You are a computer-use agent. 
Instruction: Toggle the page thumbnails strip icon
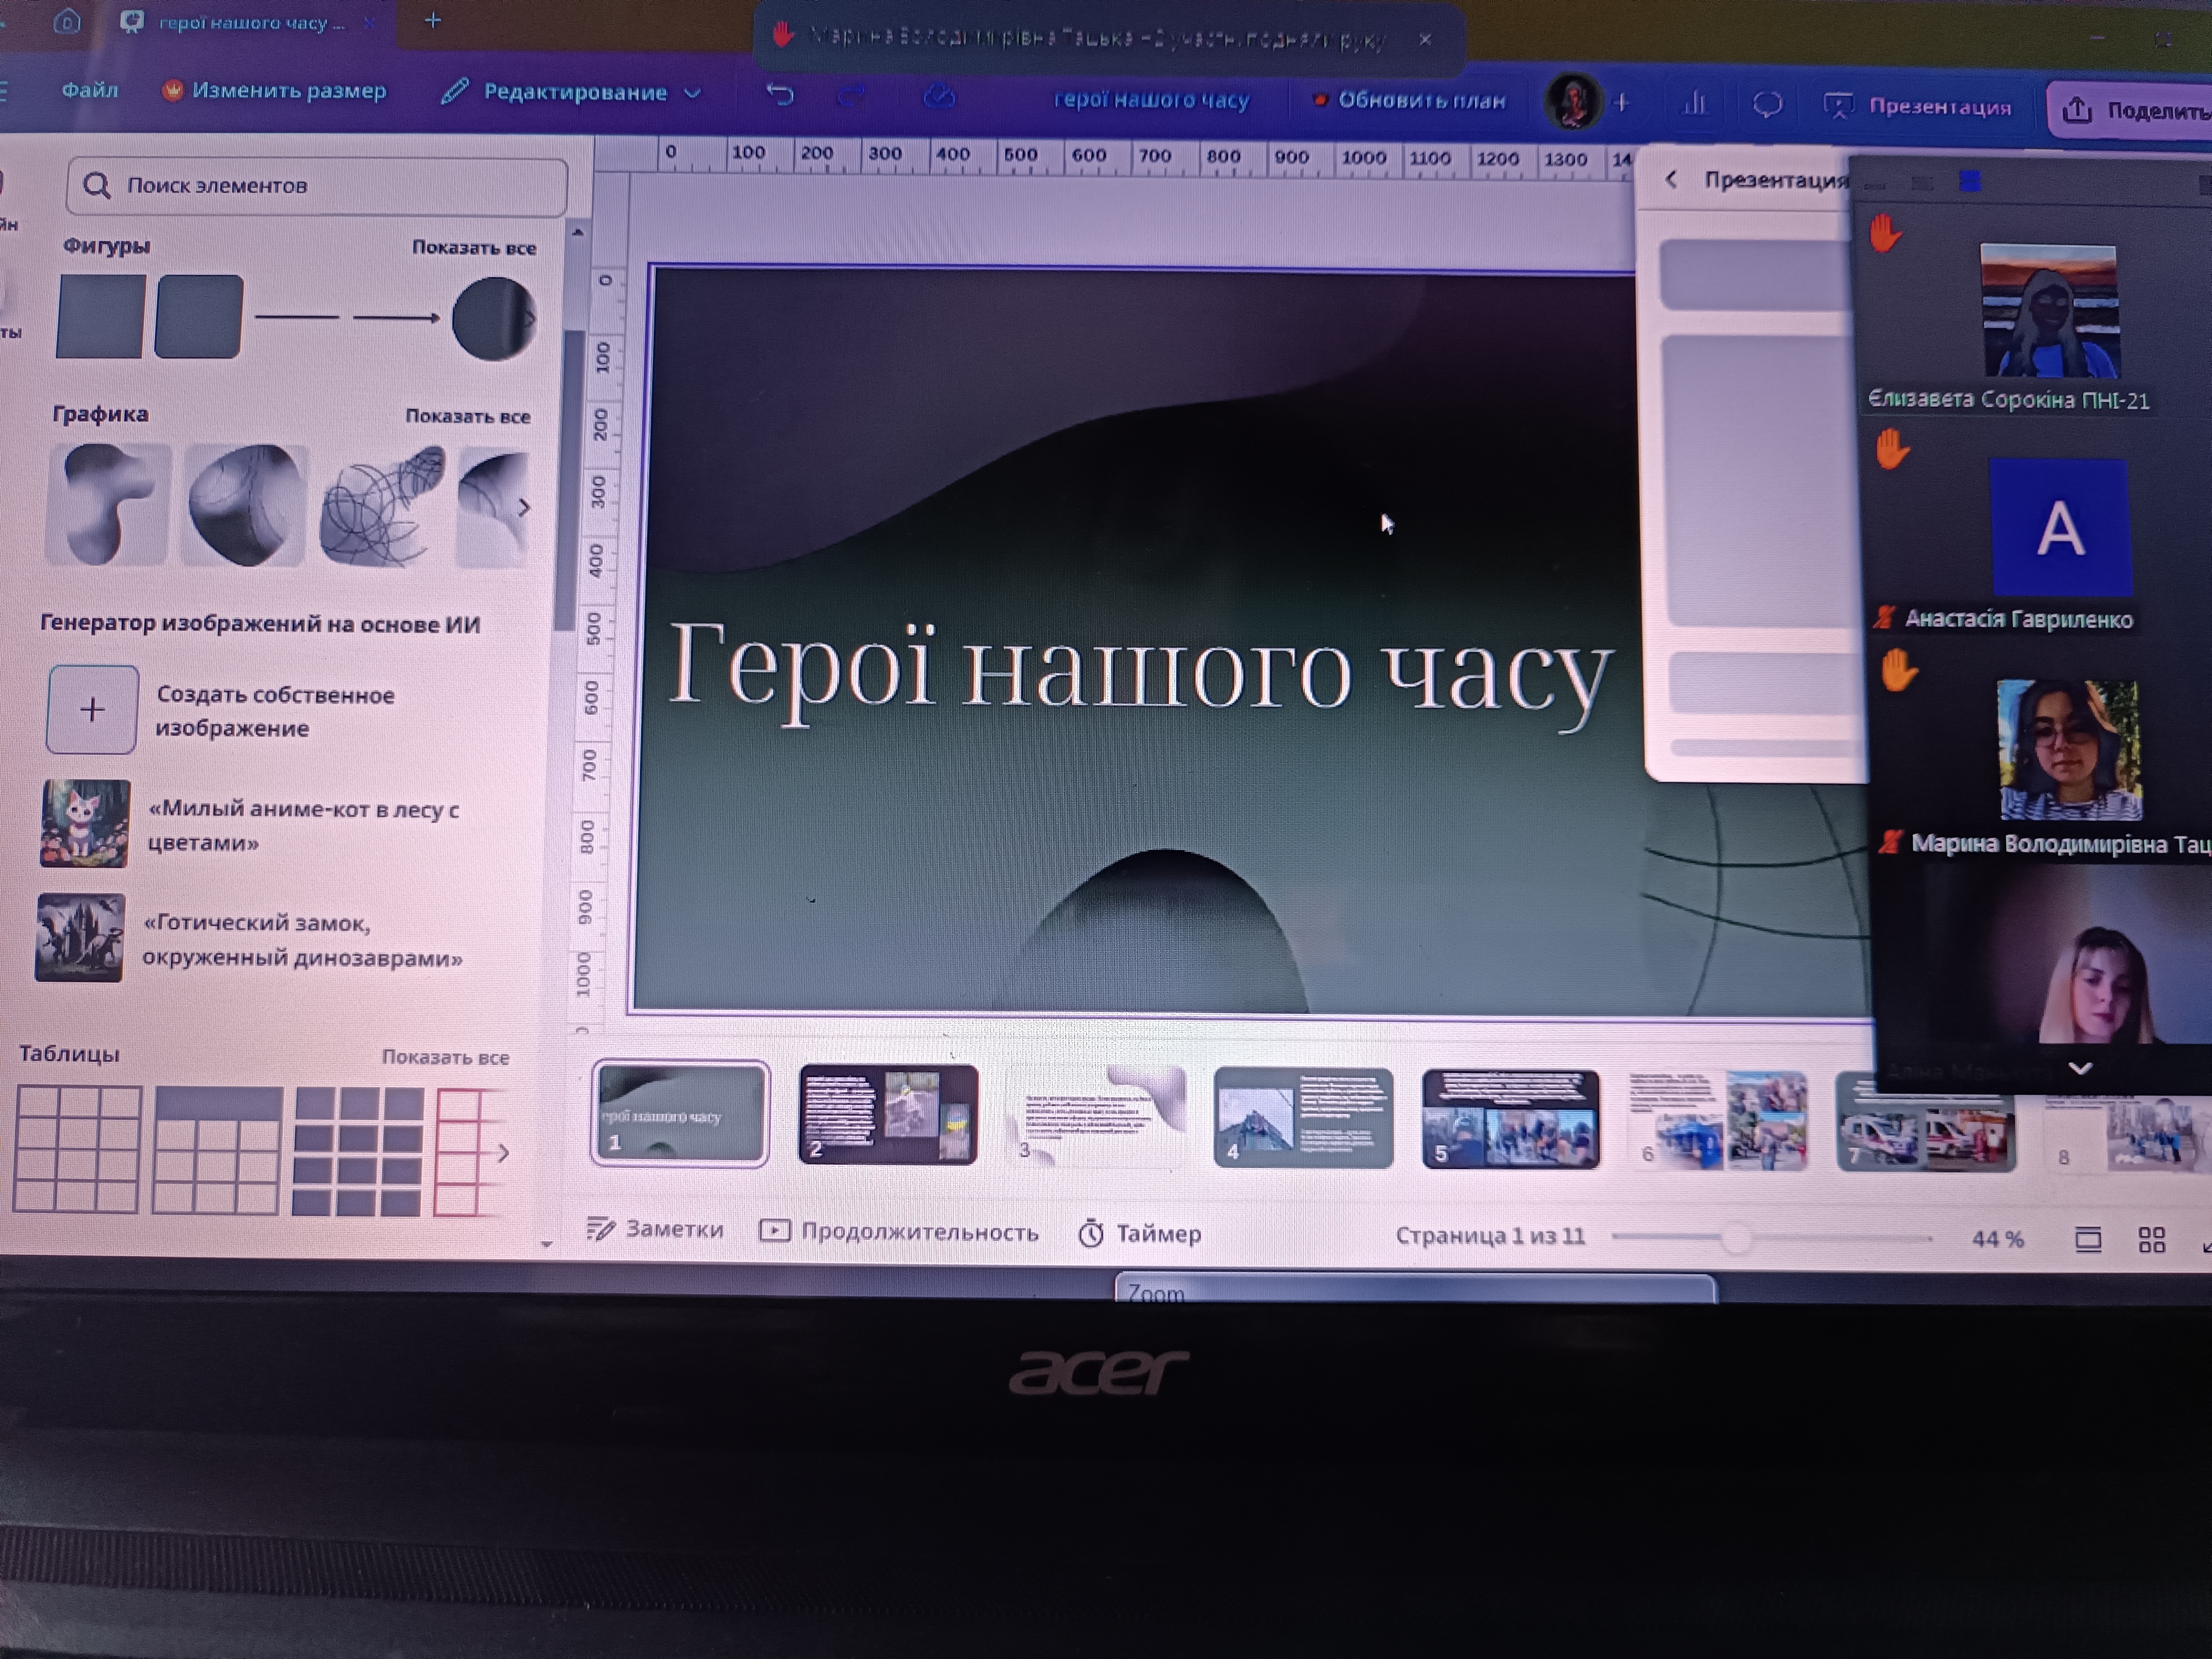[2087, 1240]
